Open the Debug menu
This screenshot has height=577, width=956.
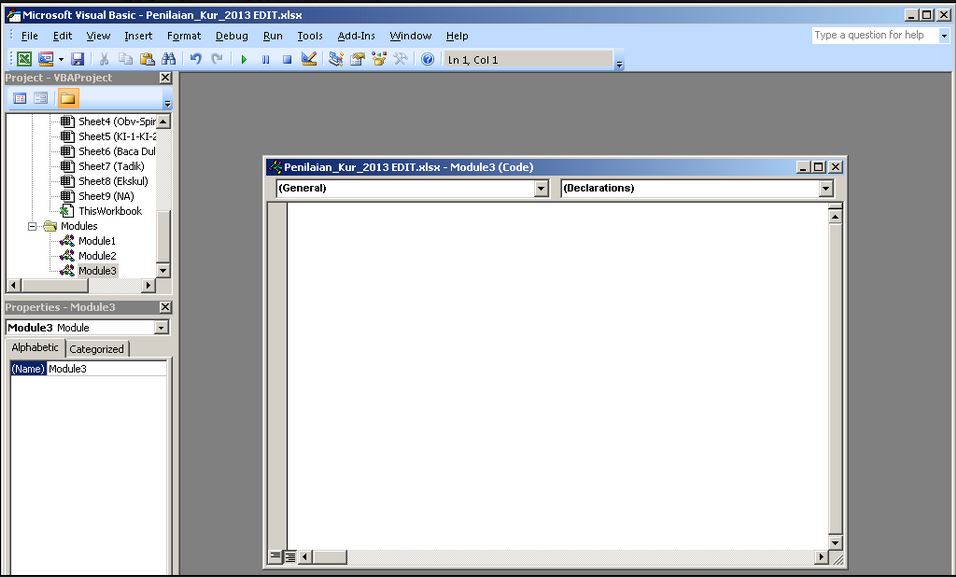click(x=231, y=35)
